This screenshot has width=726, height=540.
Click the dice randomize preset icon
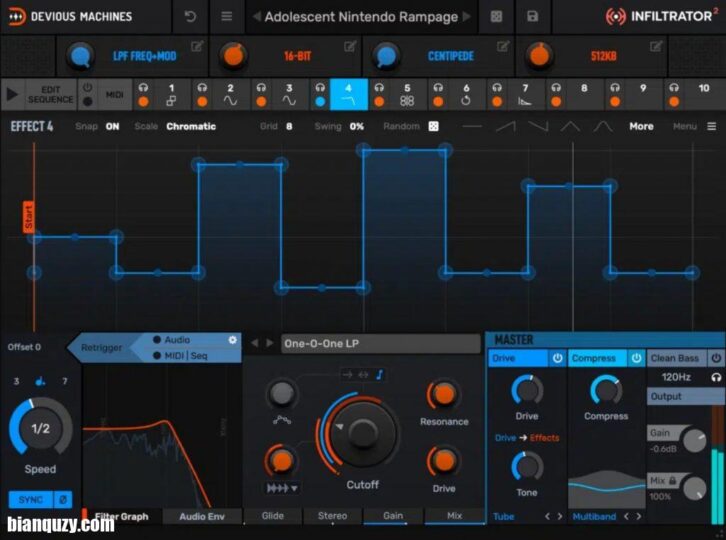point(496,16)
